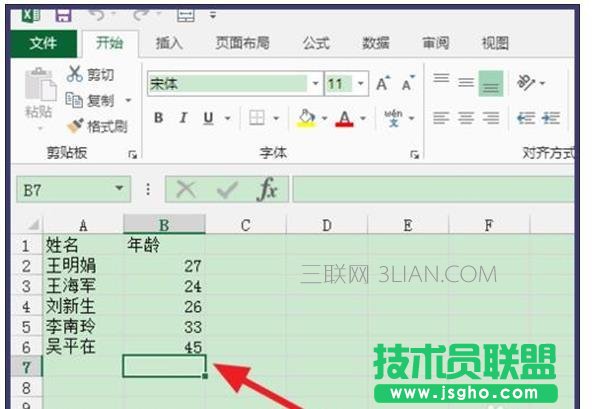The width and height of the screenshot is (601, 409).
Task: Click Decrease Indent icon
Action: click(x=526, y=118)
